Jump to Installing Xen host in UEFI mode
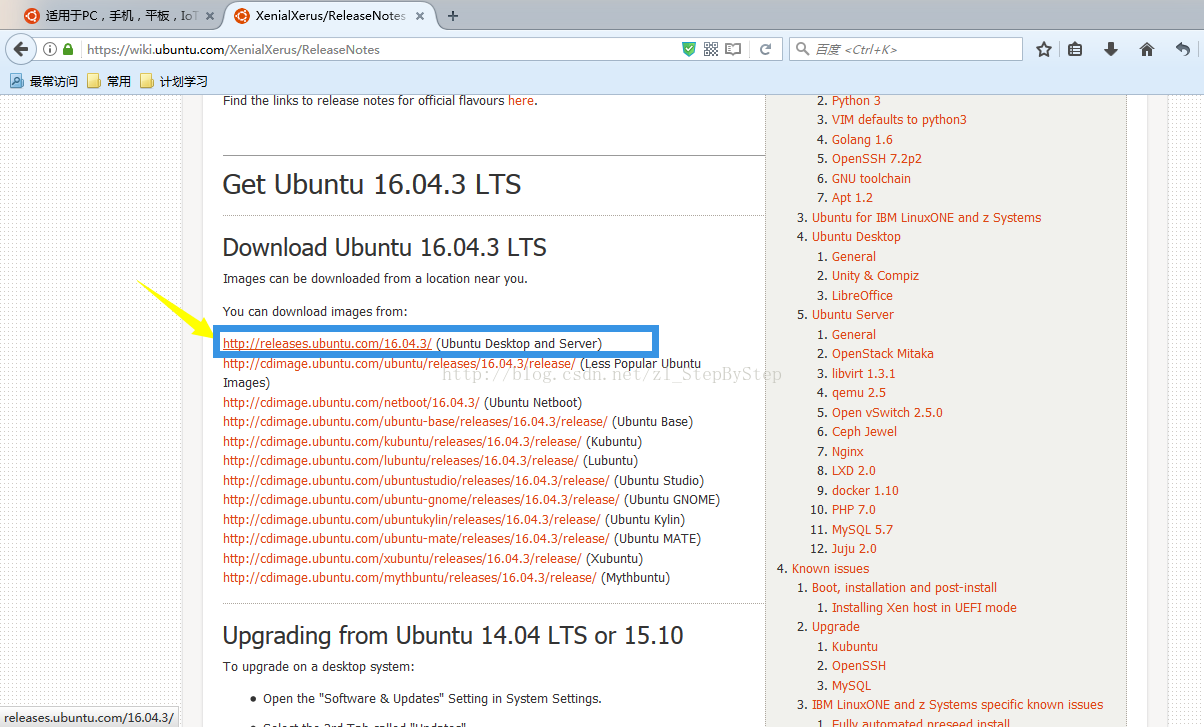1204x727 pixels. [x=924, y=607]
